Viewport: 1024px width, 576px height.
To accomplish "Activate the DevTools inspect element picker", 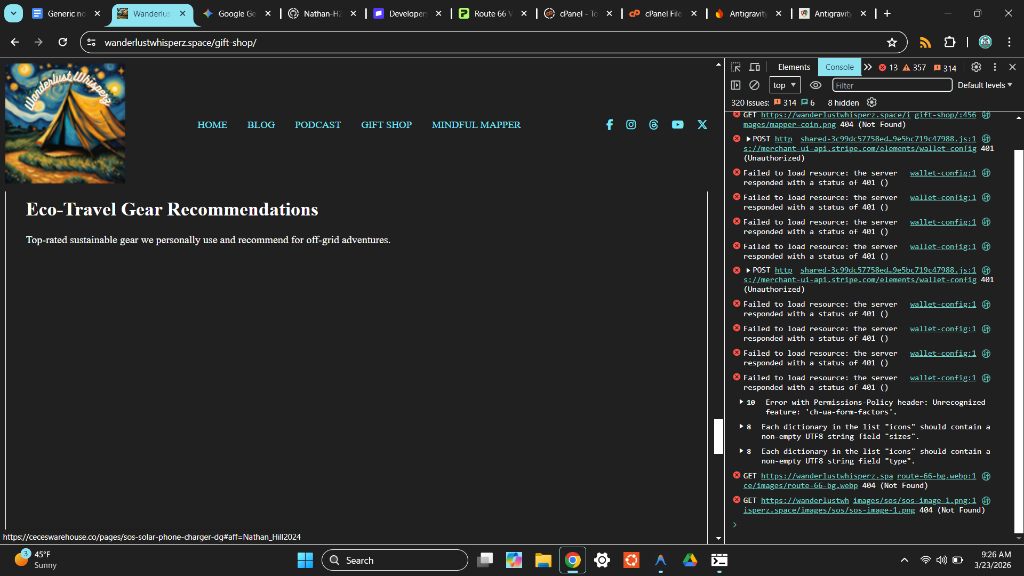I will [736, 67].
